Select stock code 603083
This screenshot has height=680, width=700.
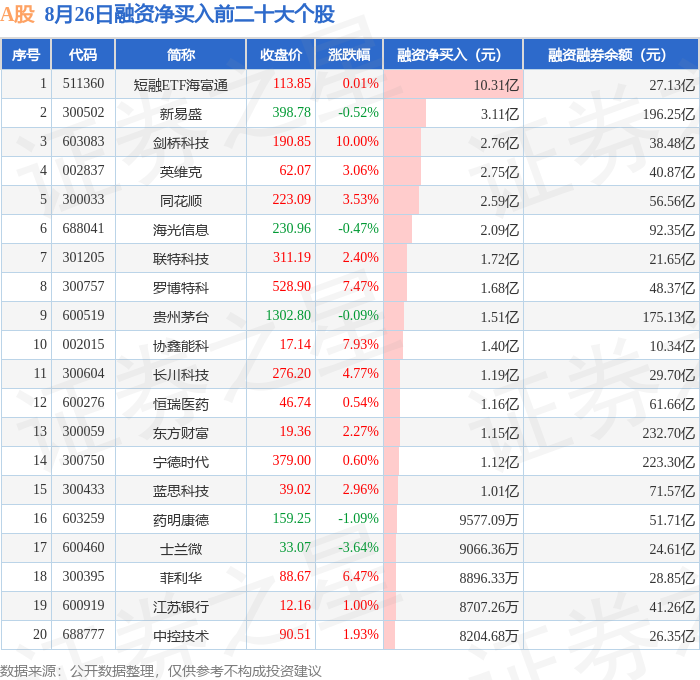point(83,142)
